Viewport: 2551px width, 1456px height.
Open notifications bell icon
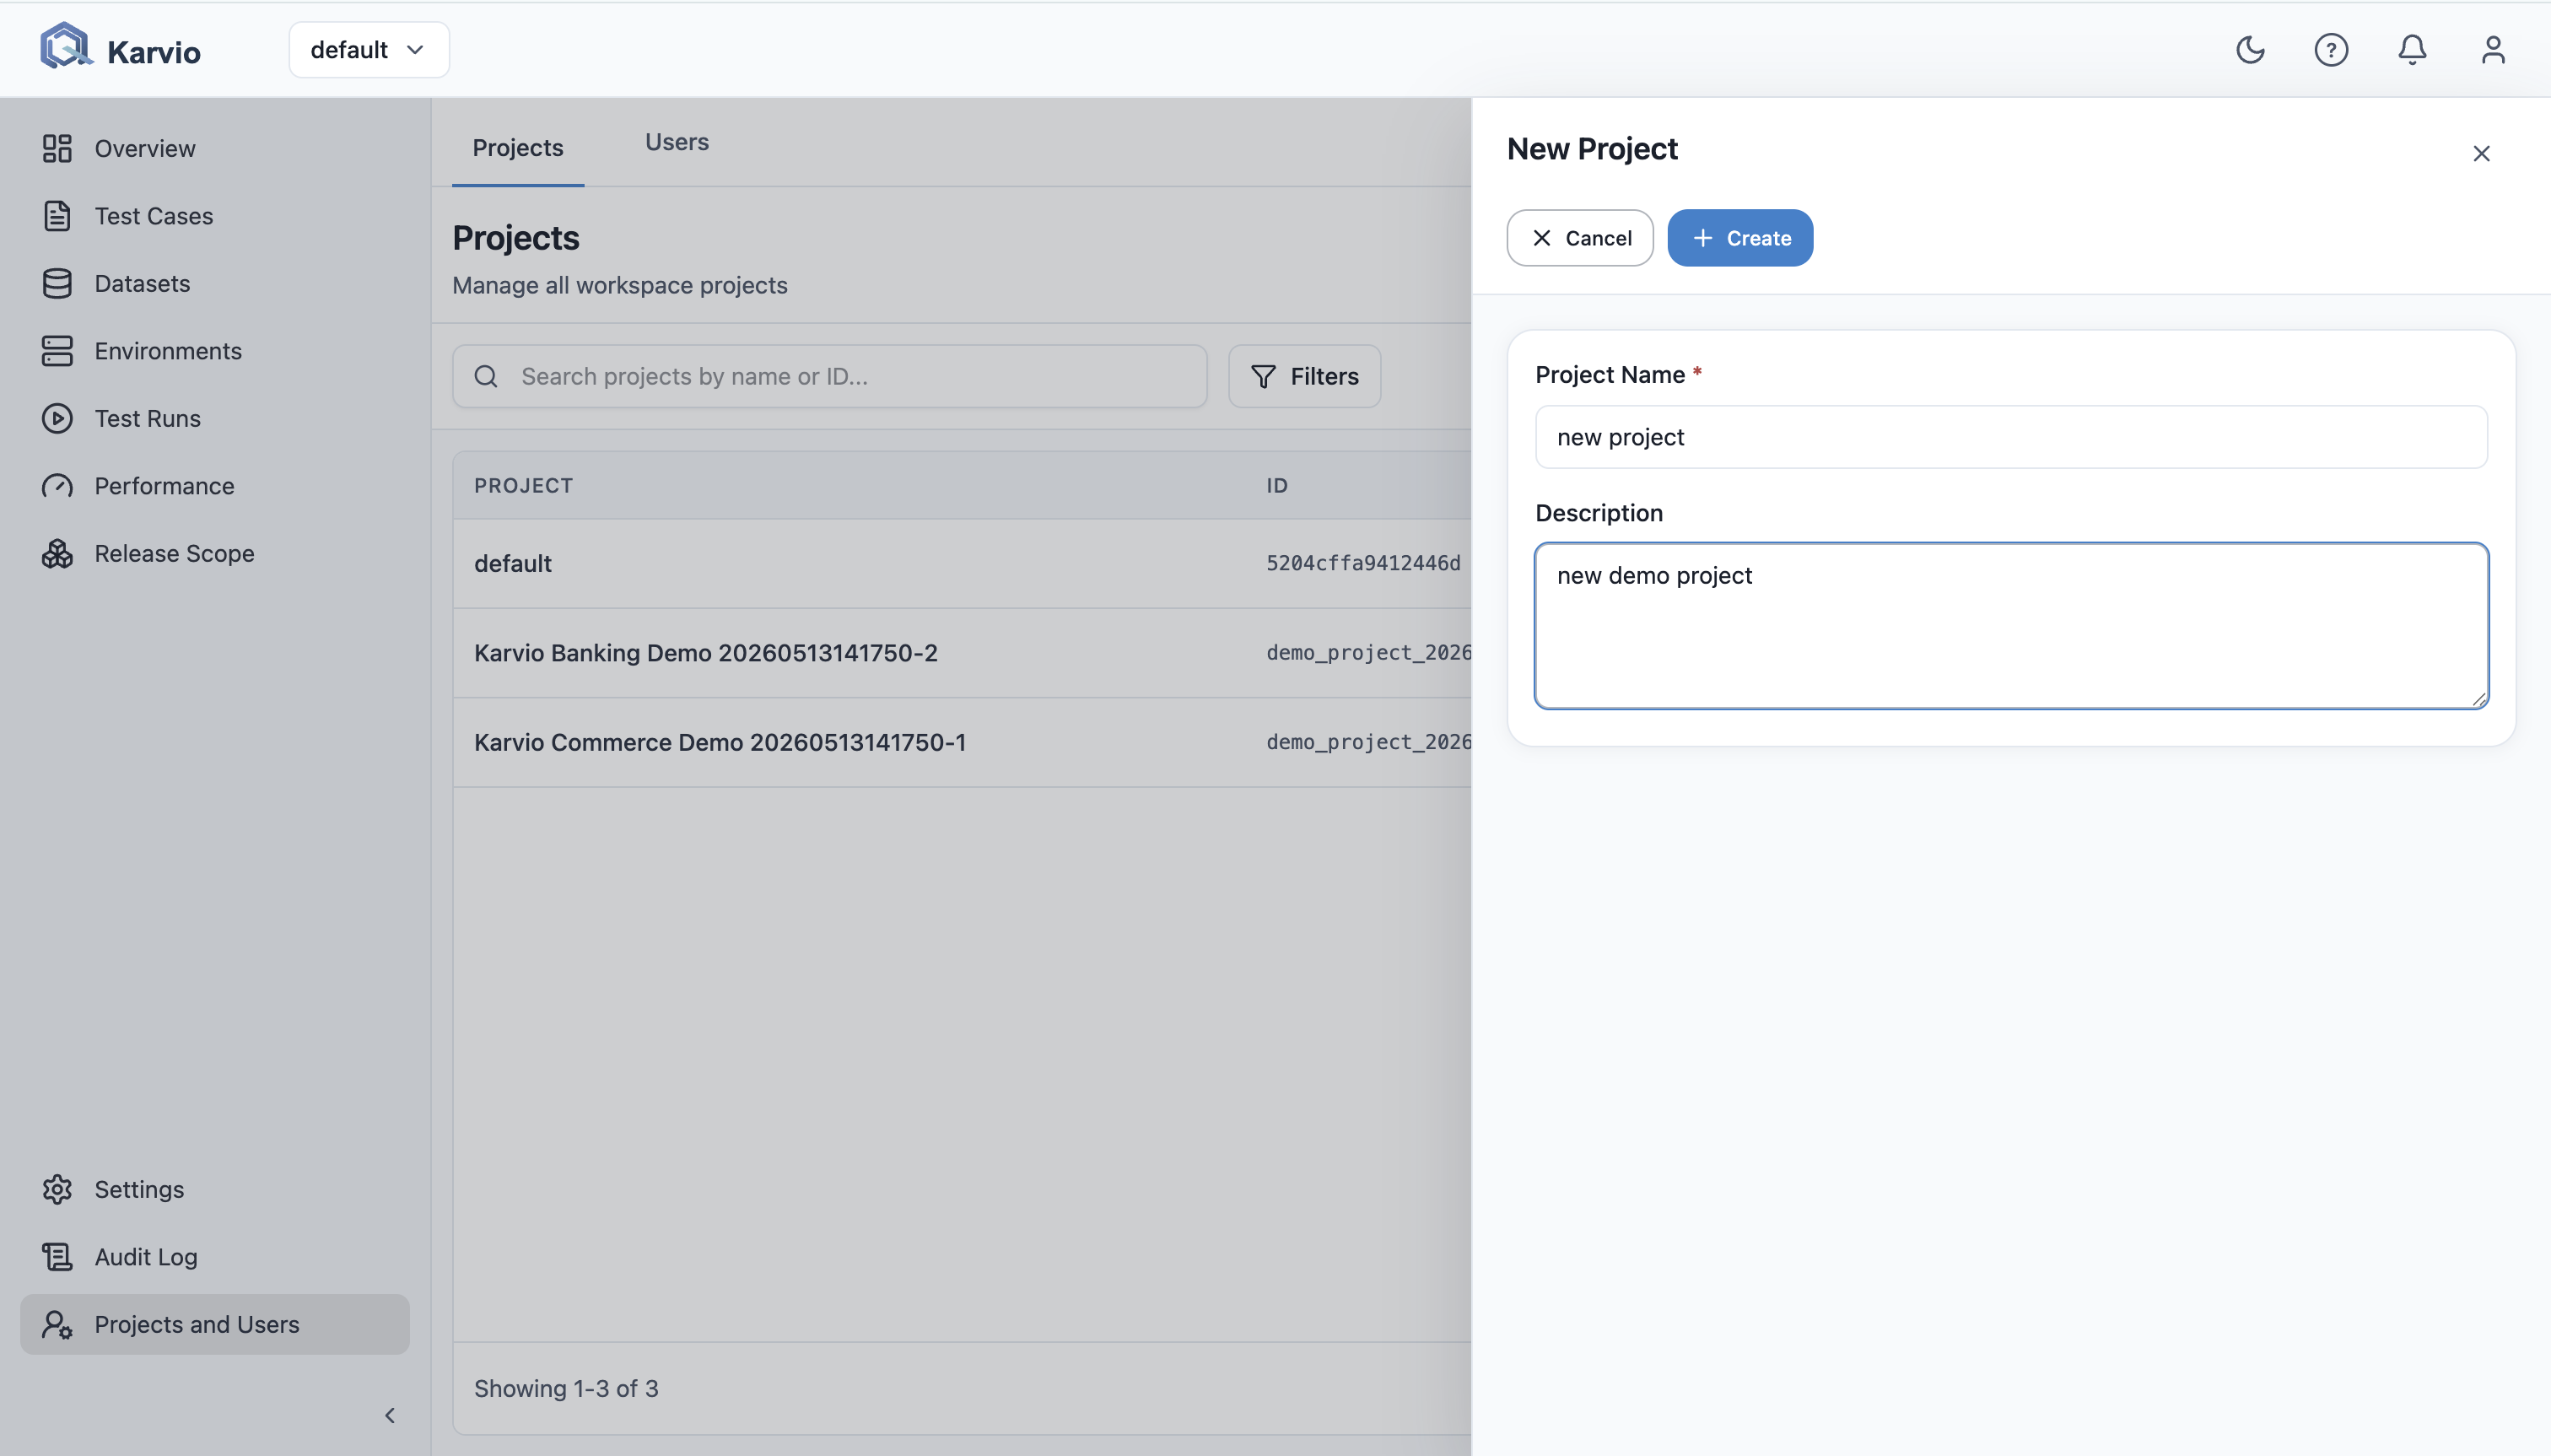[x=2412, y=50]
